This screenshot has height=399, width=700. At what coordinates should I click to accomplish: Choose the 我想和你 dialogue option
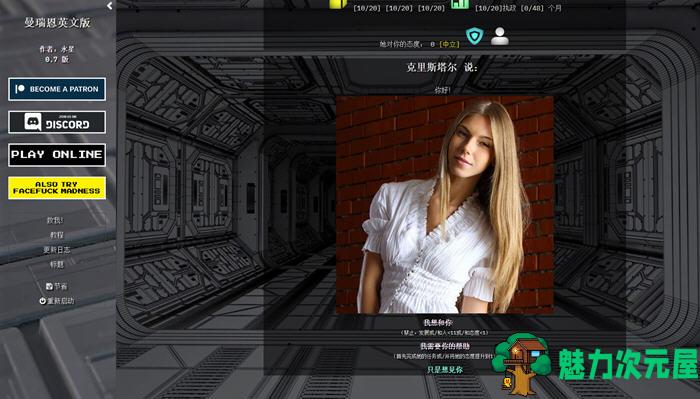pyautogui.click(x=438, y=322)
